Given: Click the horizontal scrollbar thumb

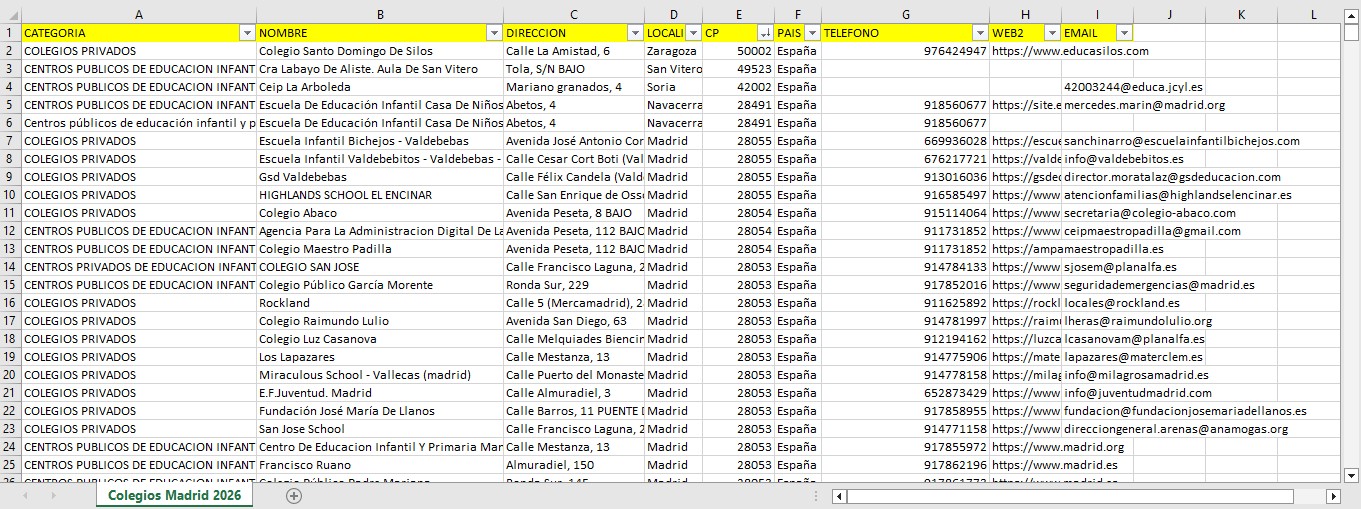Looking at the screenshot, I should point(1070,496).
